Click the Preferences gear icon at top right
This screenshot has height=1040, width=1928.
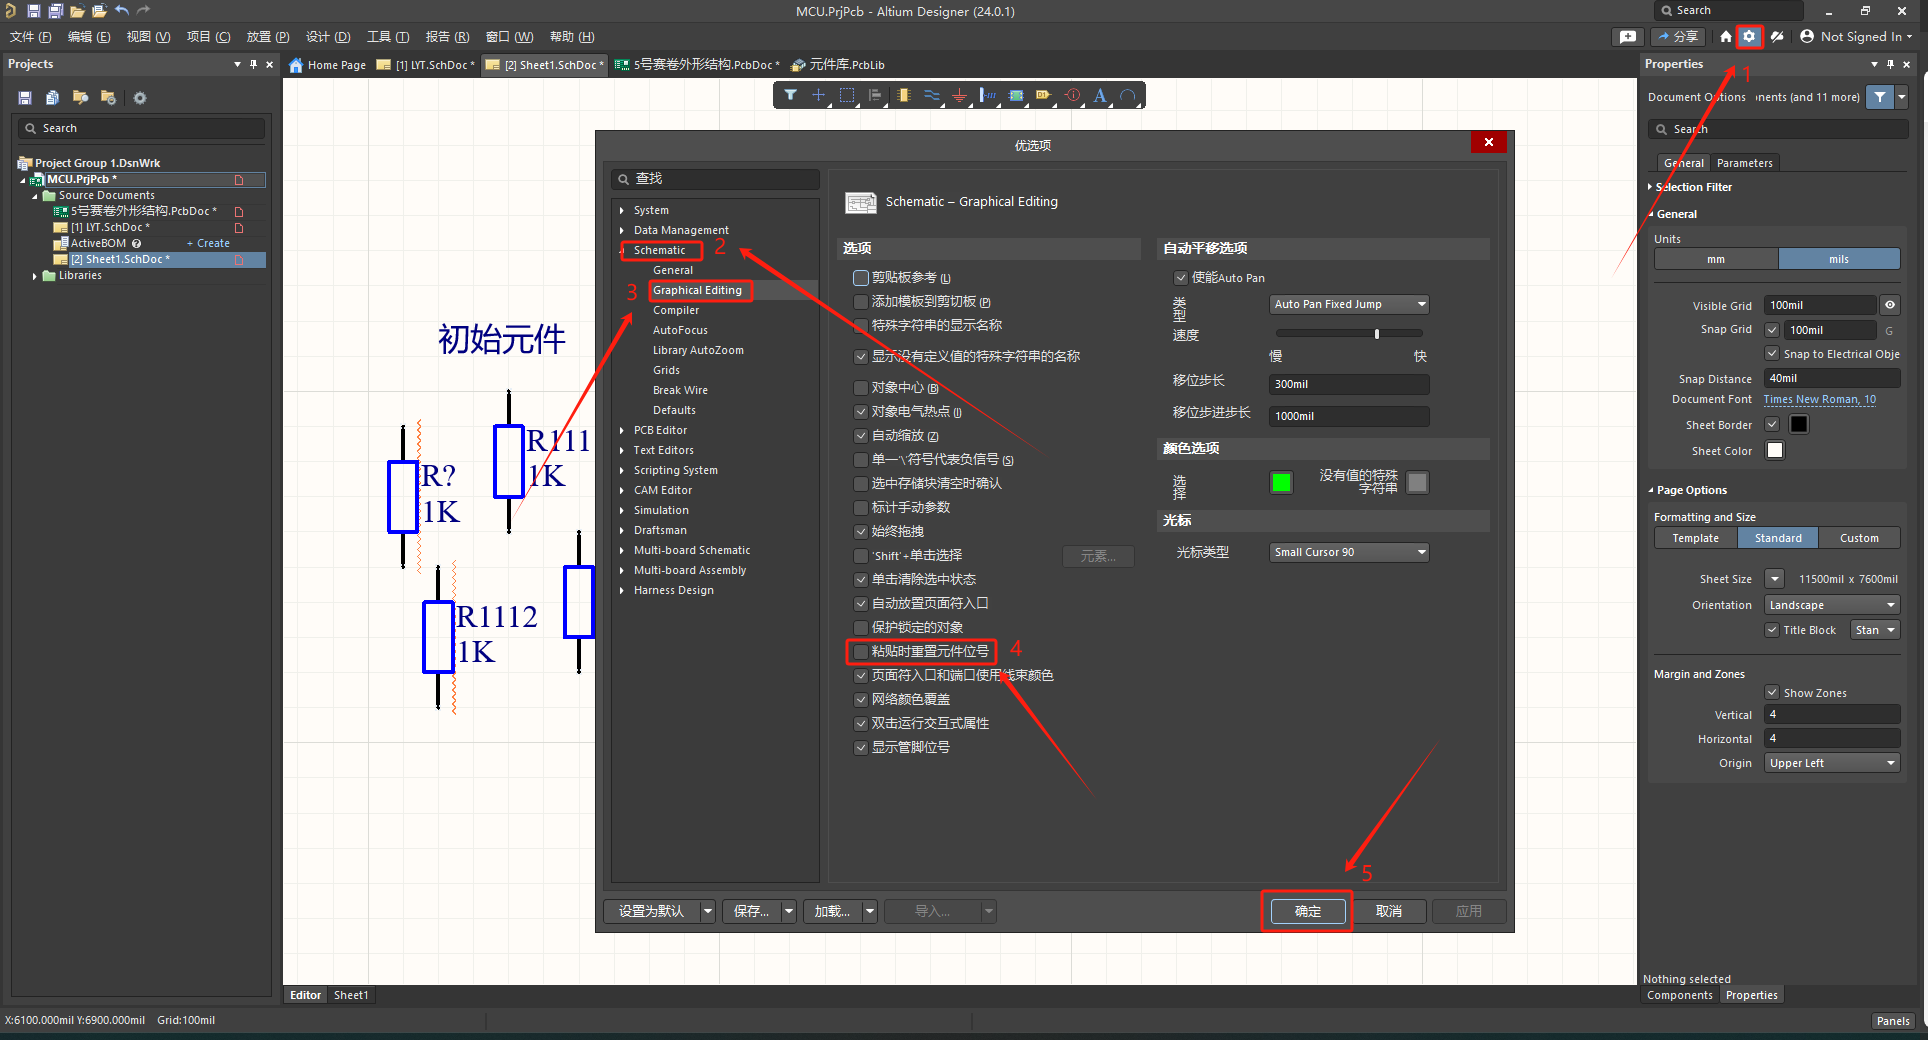click(x=1749, y=36)
